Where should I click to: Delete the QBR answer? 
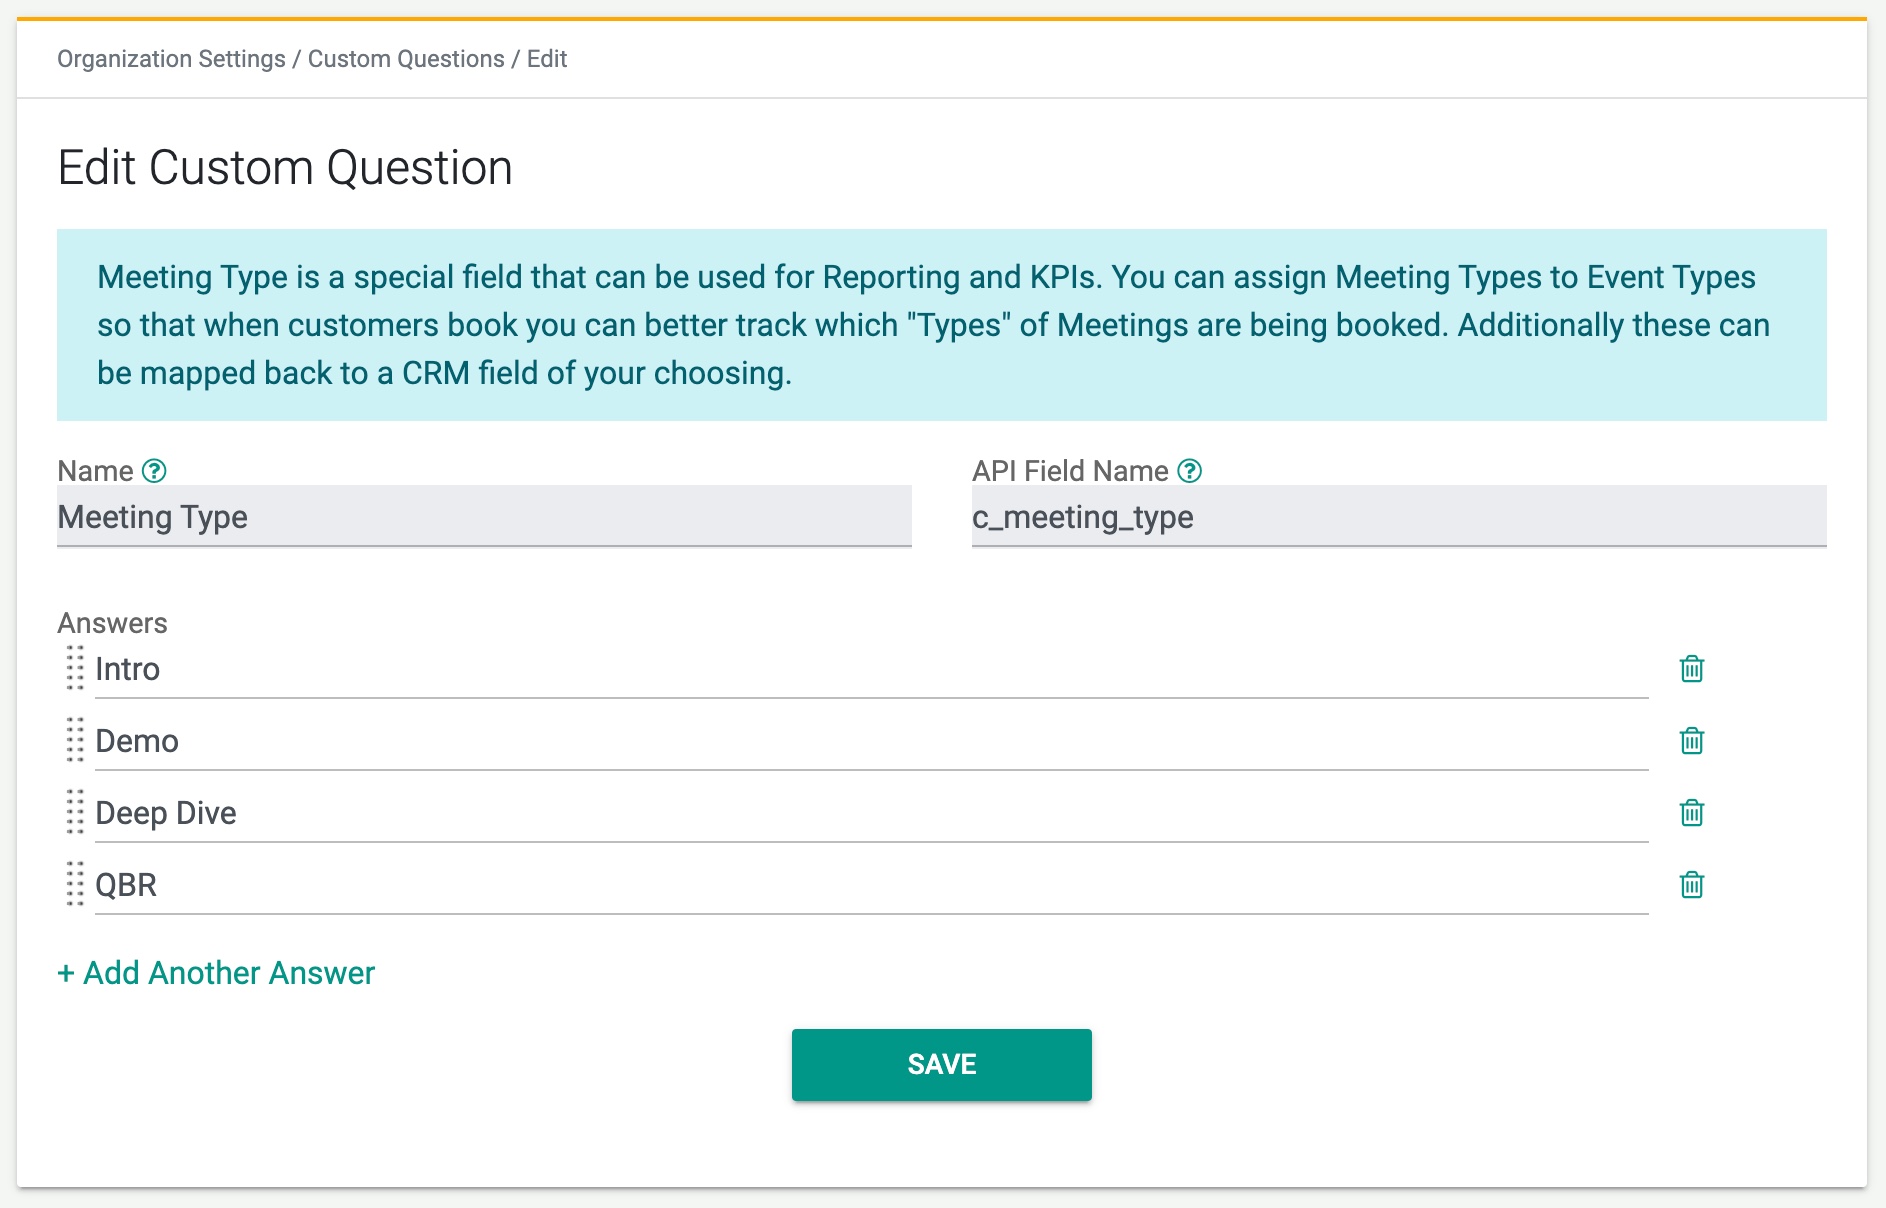pyautogui.click(x=1691, y=884)
